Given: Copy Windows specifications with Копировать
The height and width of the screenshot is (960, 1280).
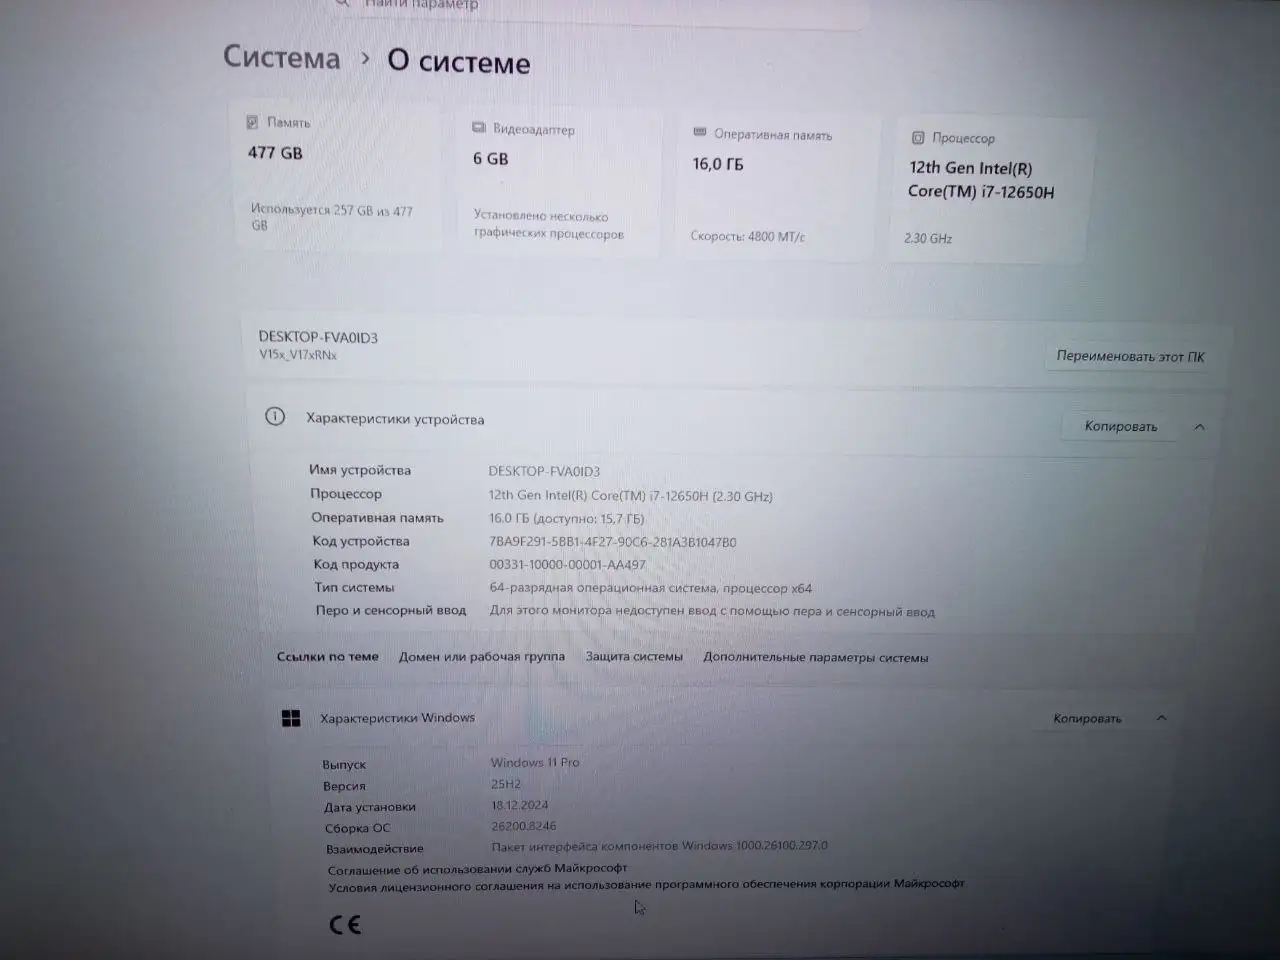Looking at the screenshot, I should click(x=1087, y=718).
